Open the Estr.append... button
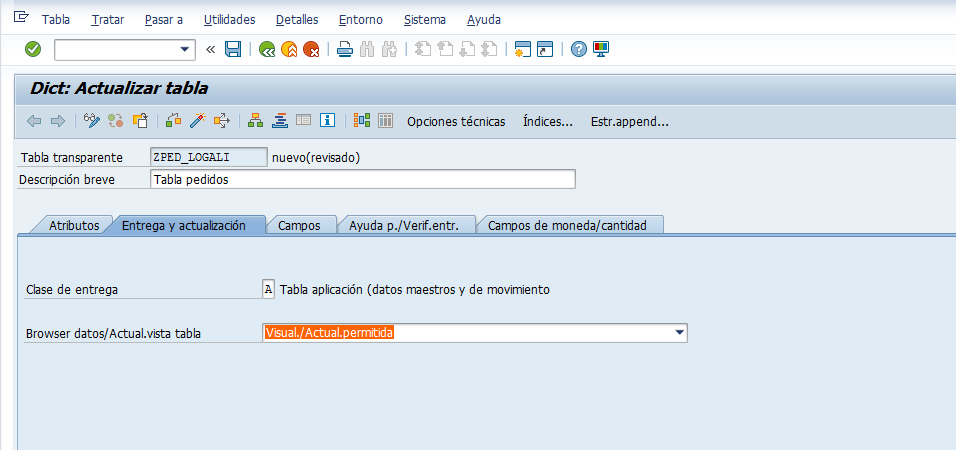 coord(630,121)
